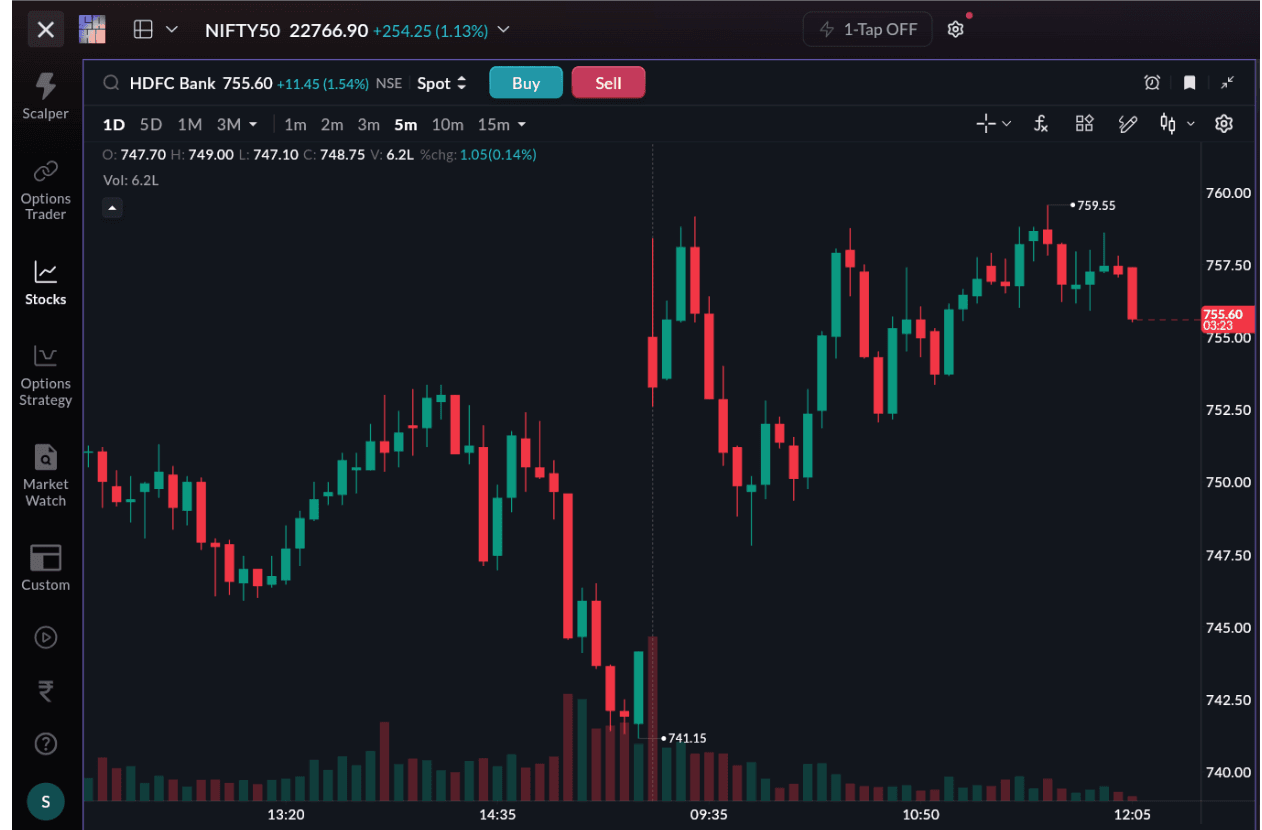Open the Scalper tool in sidebar
The width and height of the screenshot is (1262, 830).
45,96
